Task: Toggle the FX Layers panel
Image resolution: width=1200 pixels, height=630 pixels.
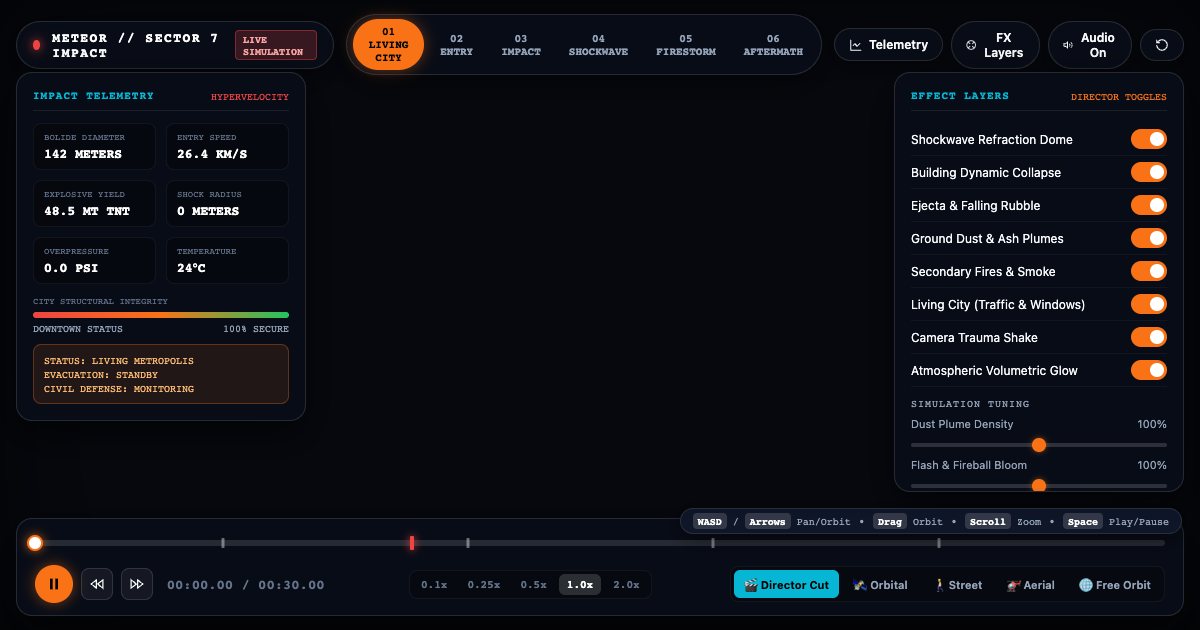Action: [x=995, y=45]
